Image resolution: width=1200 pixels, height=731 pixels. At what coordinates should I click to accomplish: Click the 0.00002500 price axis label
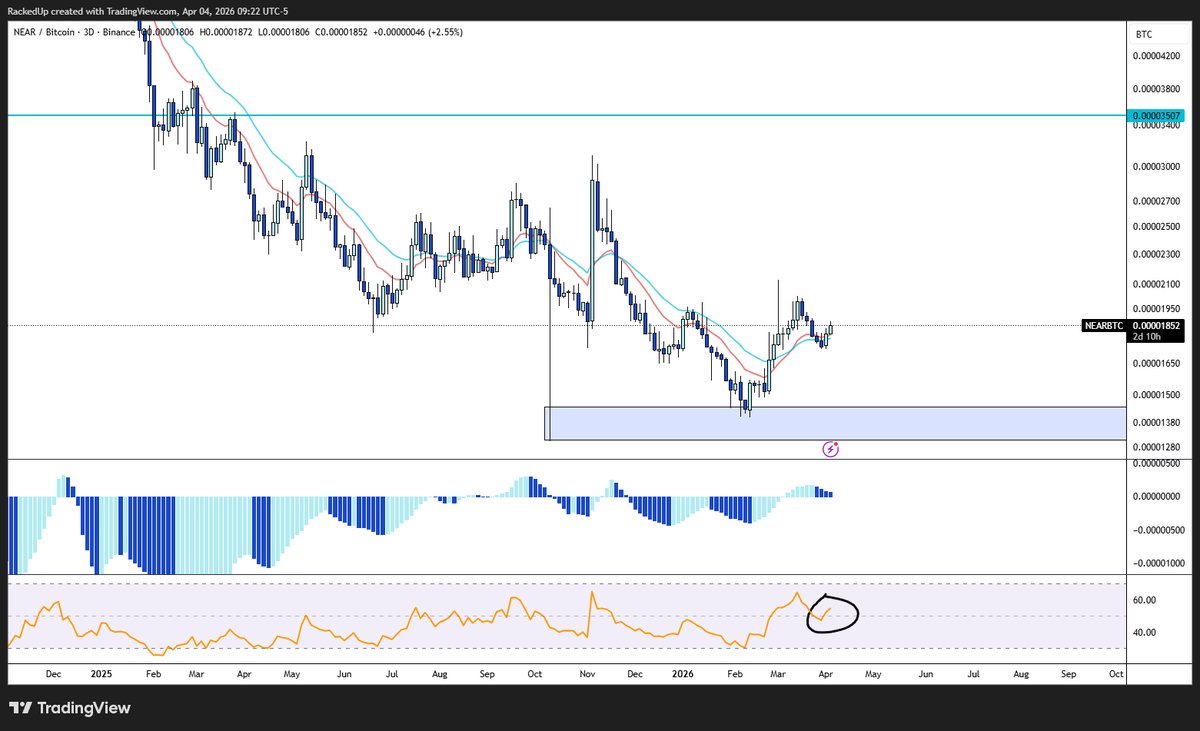point(1155,226)
